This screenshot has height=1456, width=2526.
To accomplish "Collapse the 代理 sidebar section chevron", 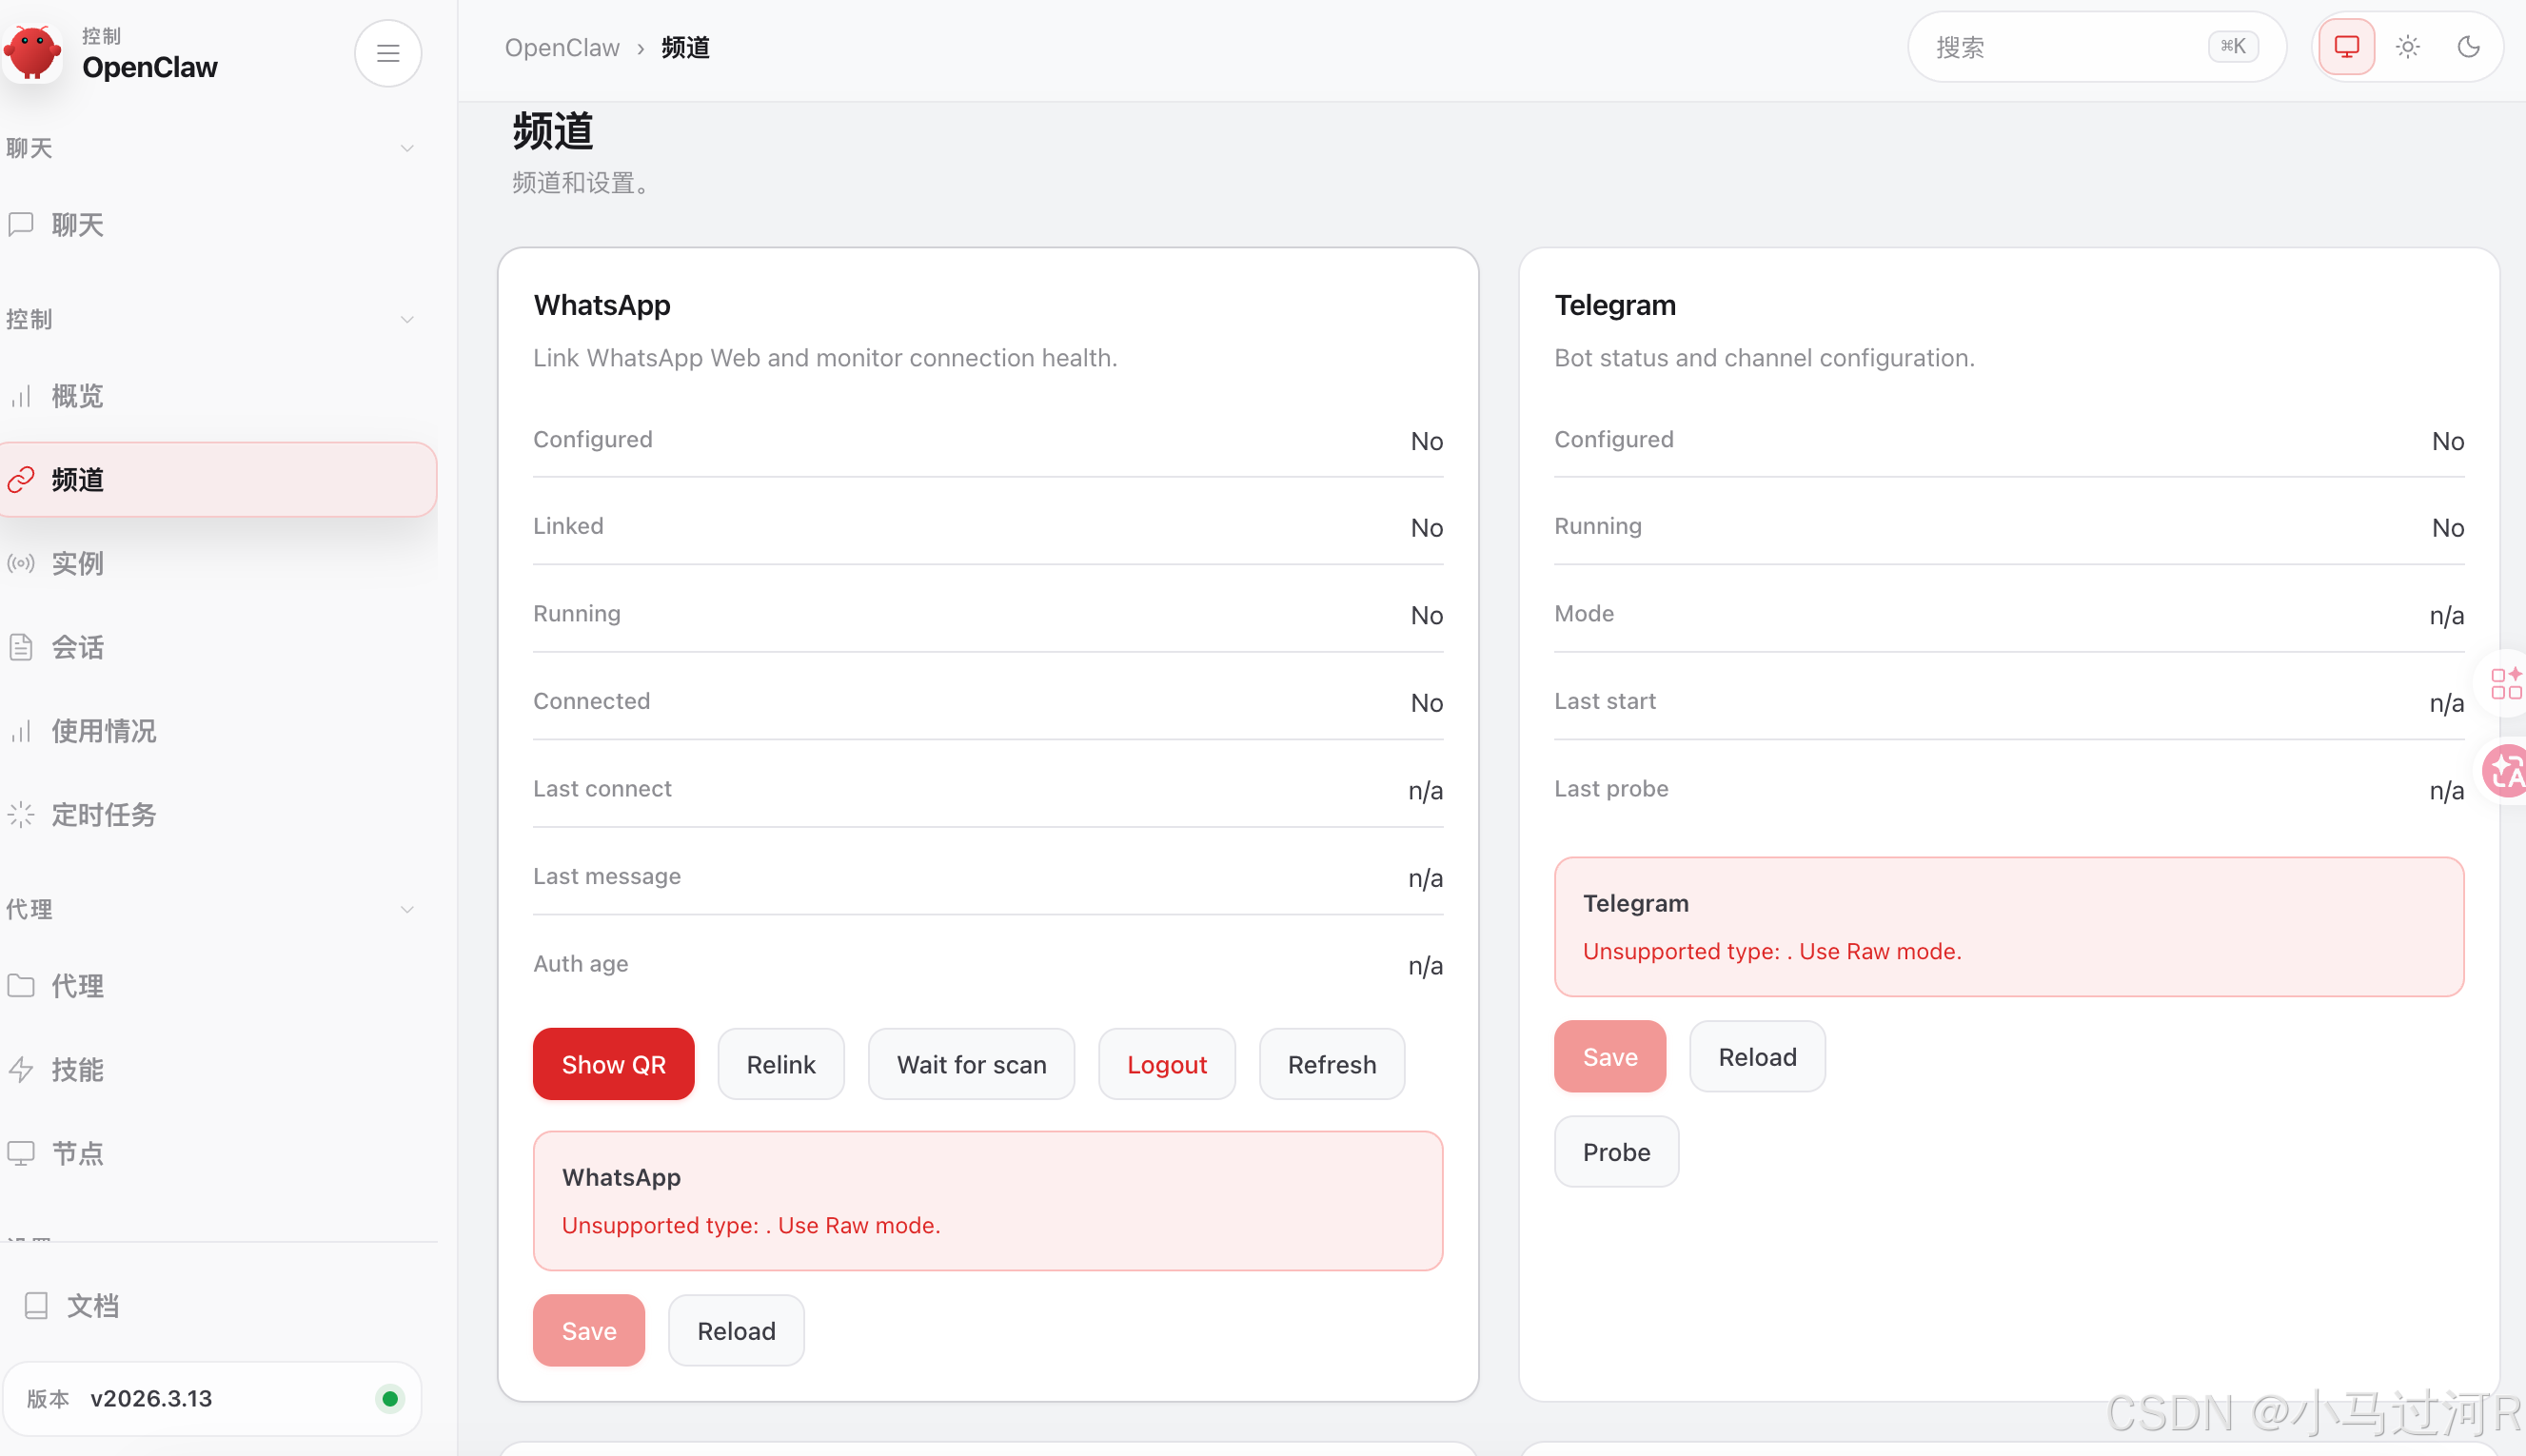I will point(407,909).
